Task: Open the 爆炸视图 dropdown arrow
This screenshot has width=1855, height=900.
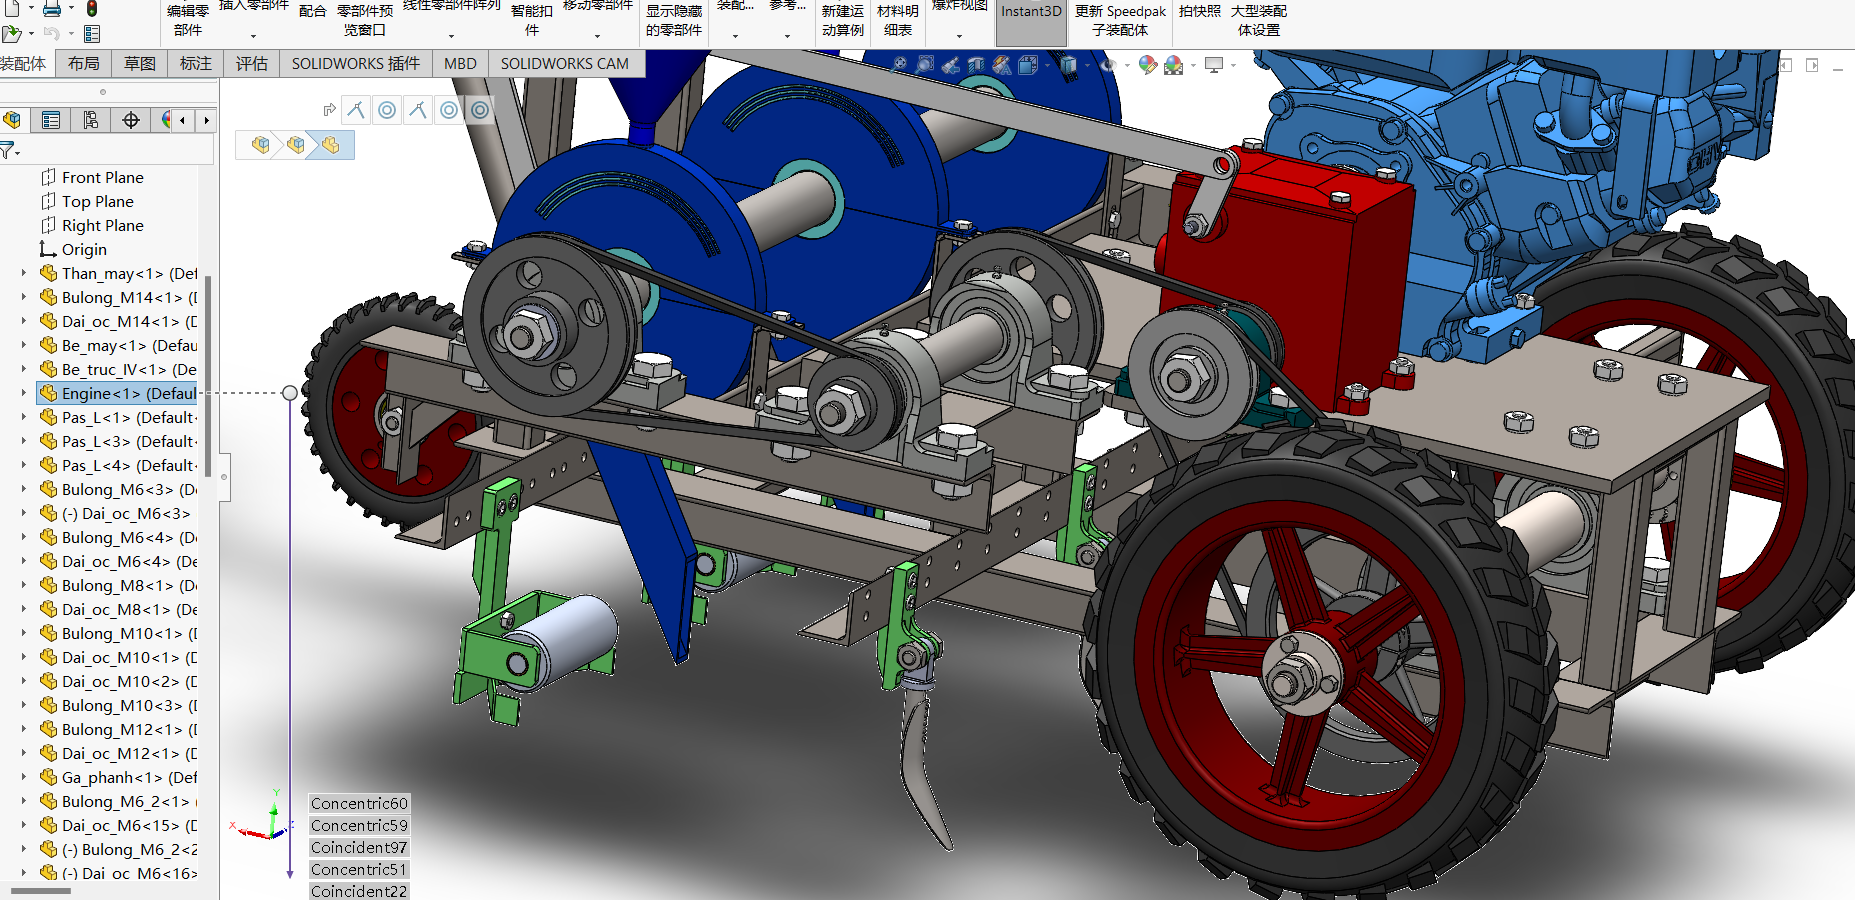Action: [x=959, y=36]
